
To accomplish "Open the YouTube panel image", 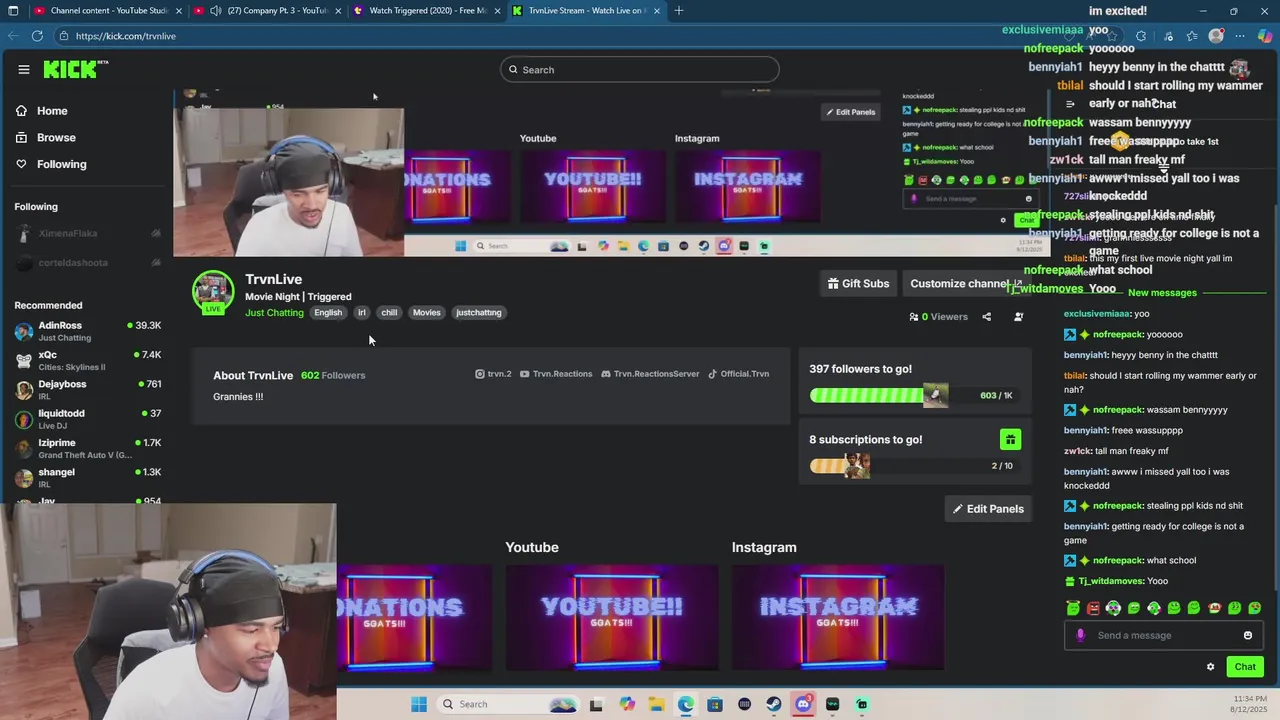I will coord(611,617).
